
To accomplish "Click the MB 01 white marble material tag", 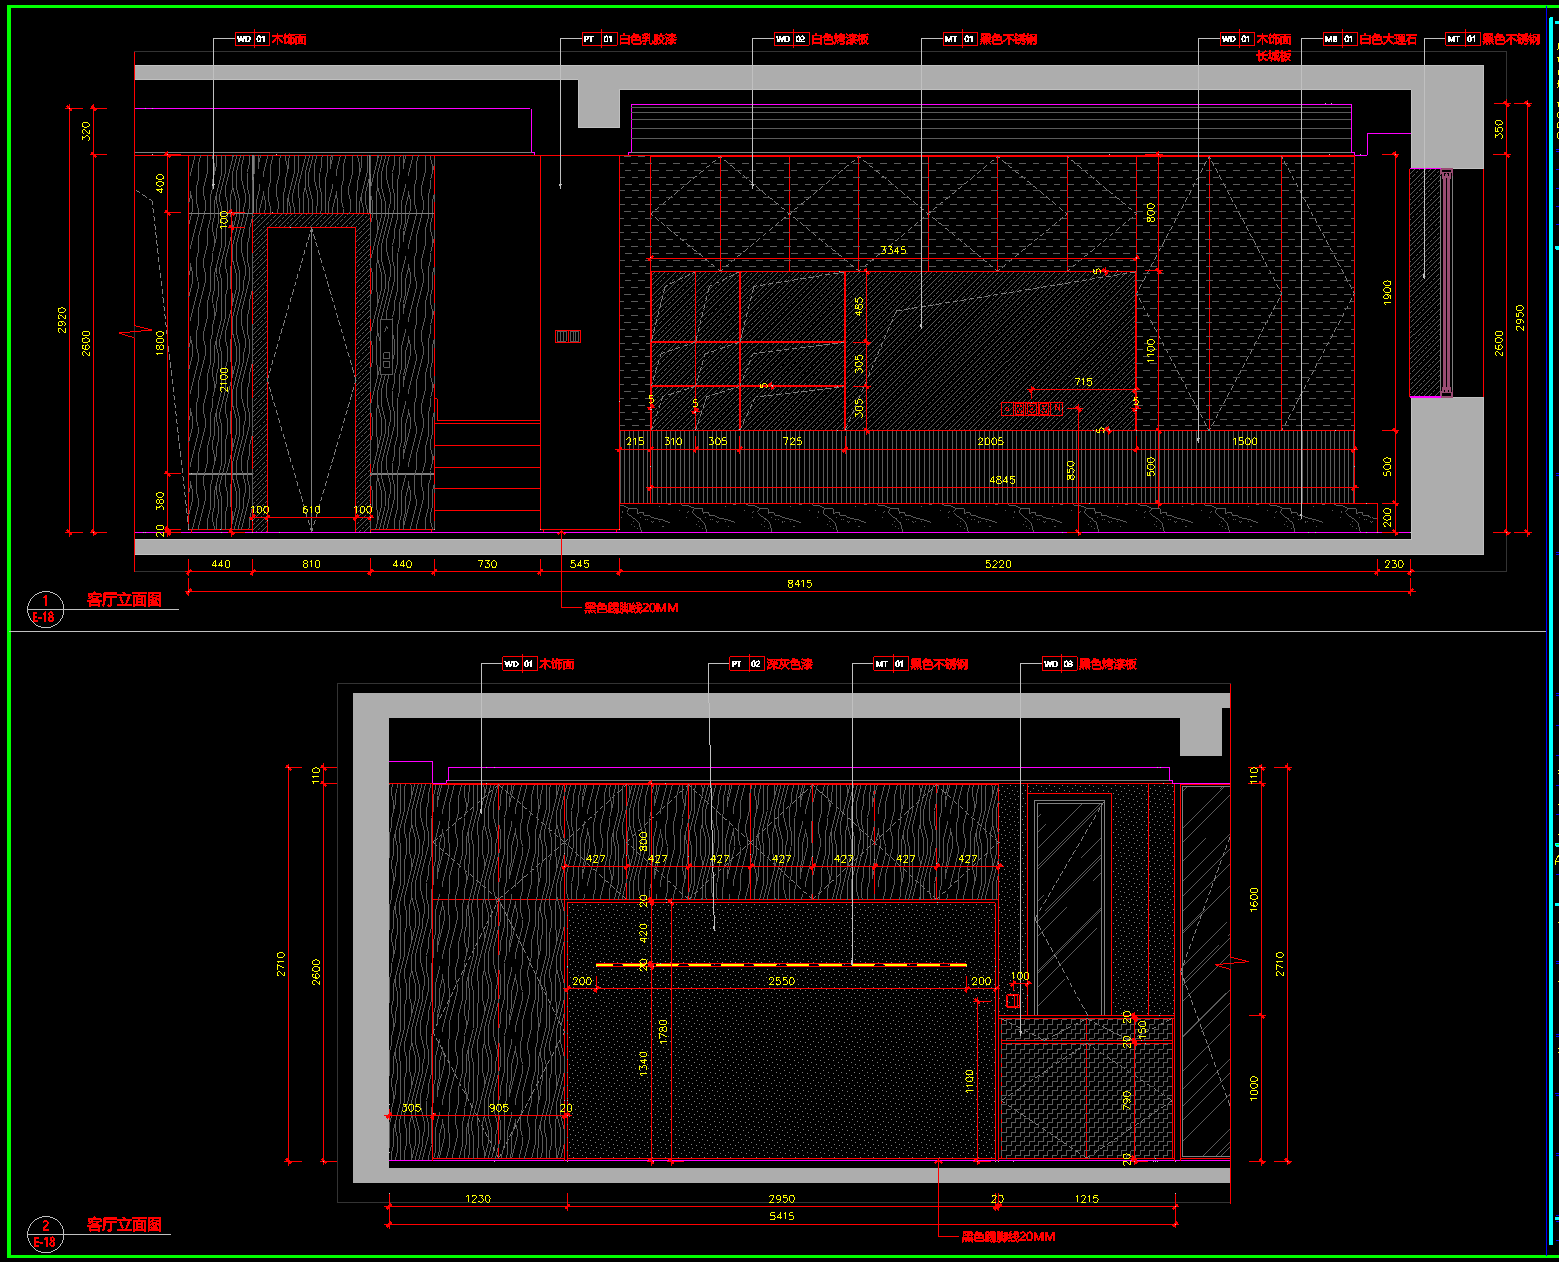I will tap(1369, 39).
